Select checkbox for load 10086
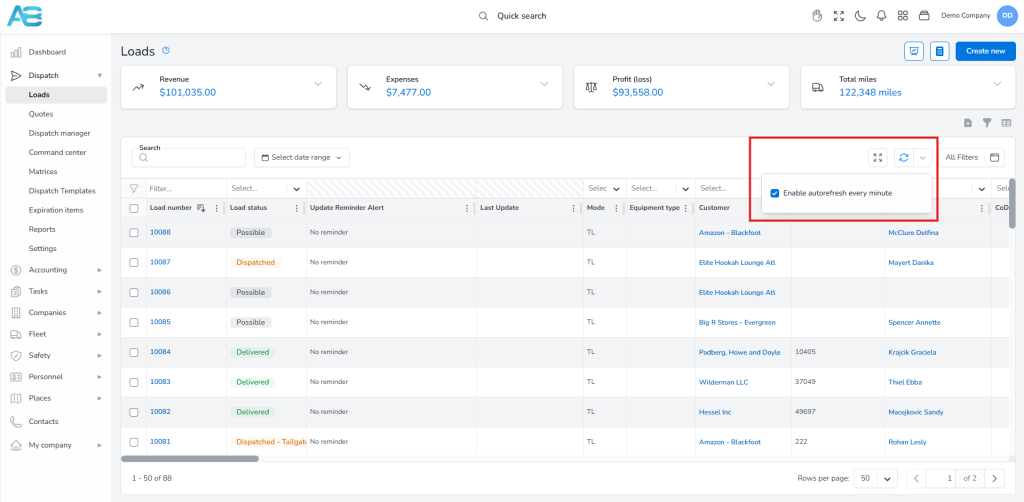Screen dimensions: 1024x502 click(x=134, y=292)
